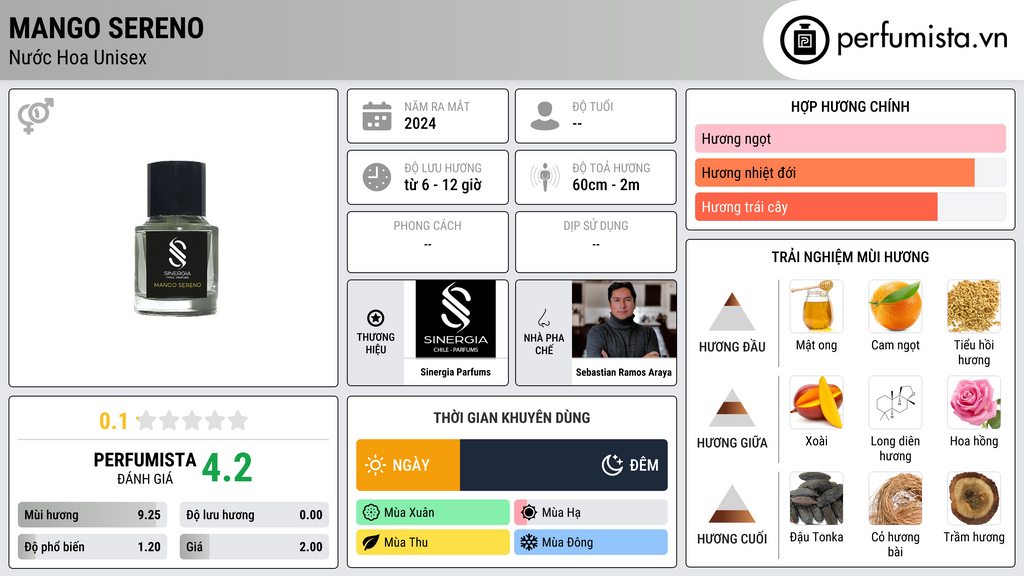Open perfumer Sebastian Ramos Araya's photo

pos(624,319)
